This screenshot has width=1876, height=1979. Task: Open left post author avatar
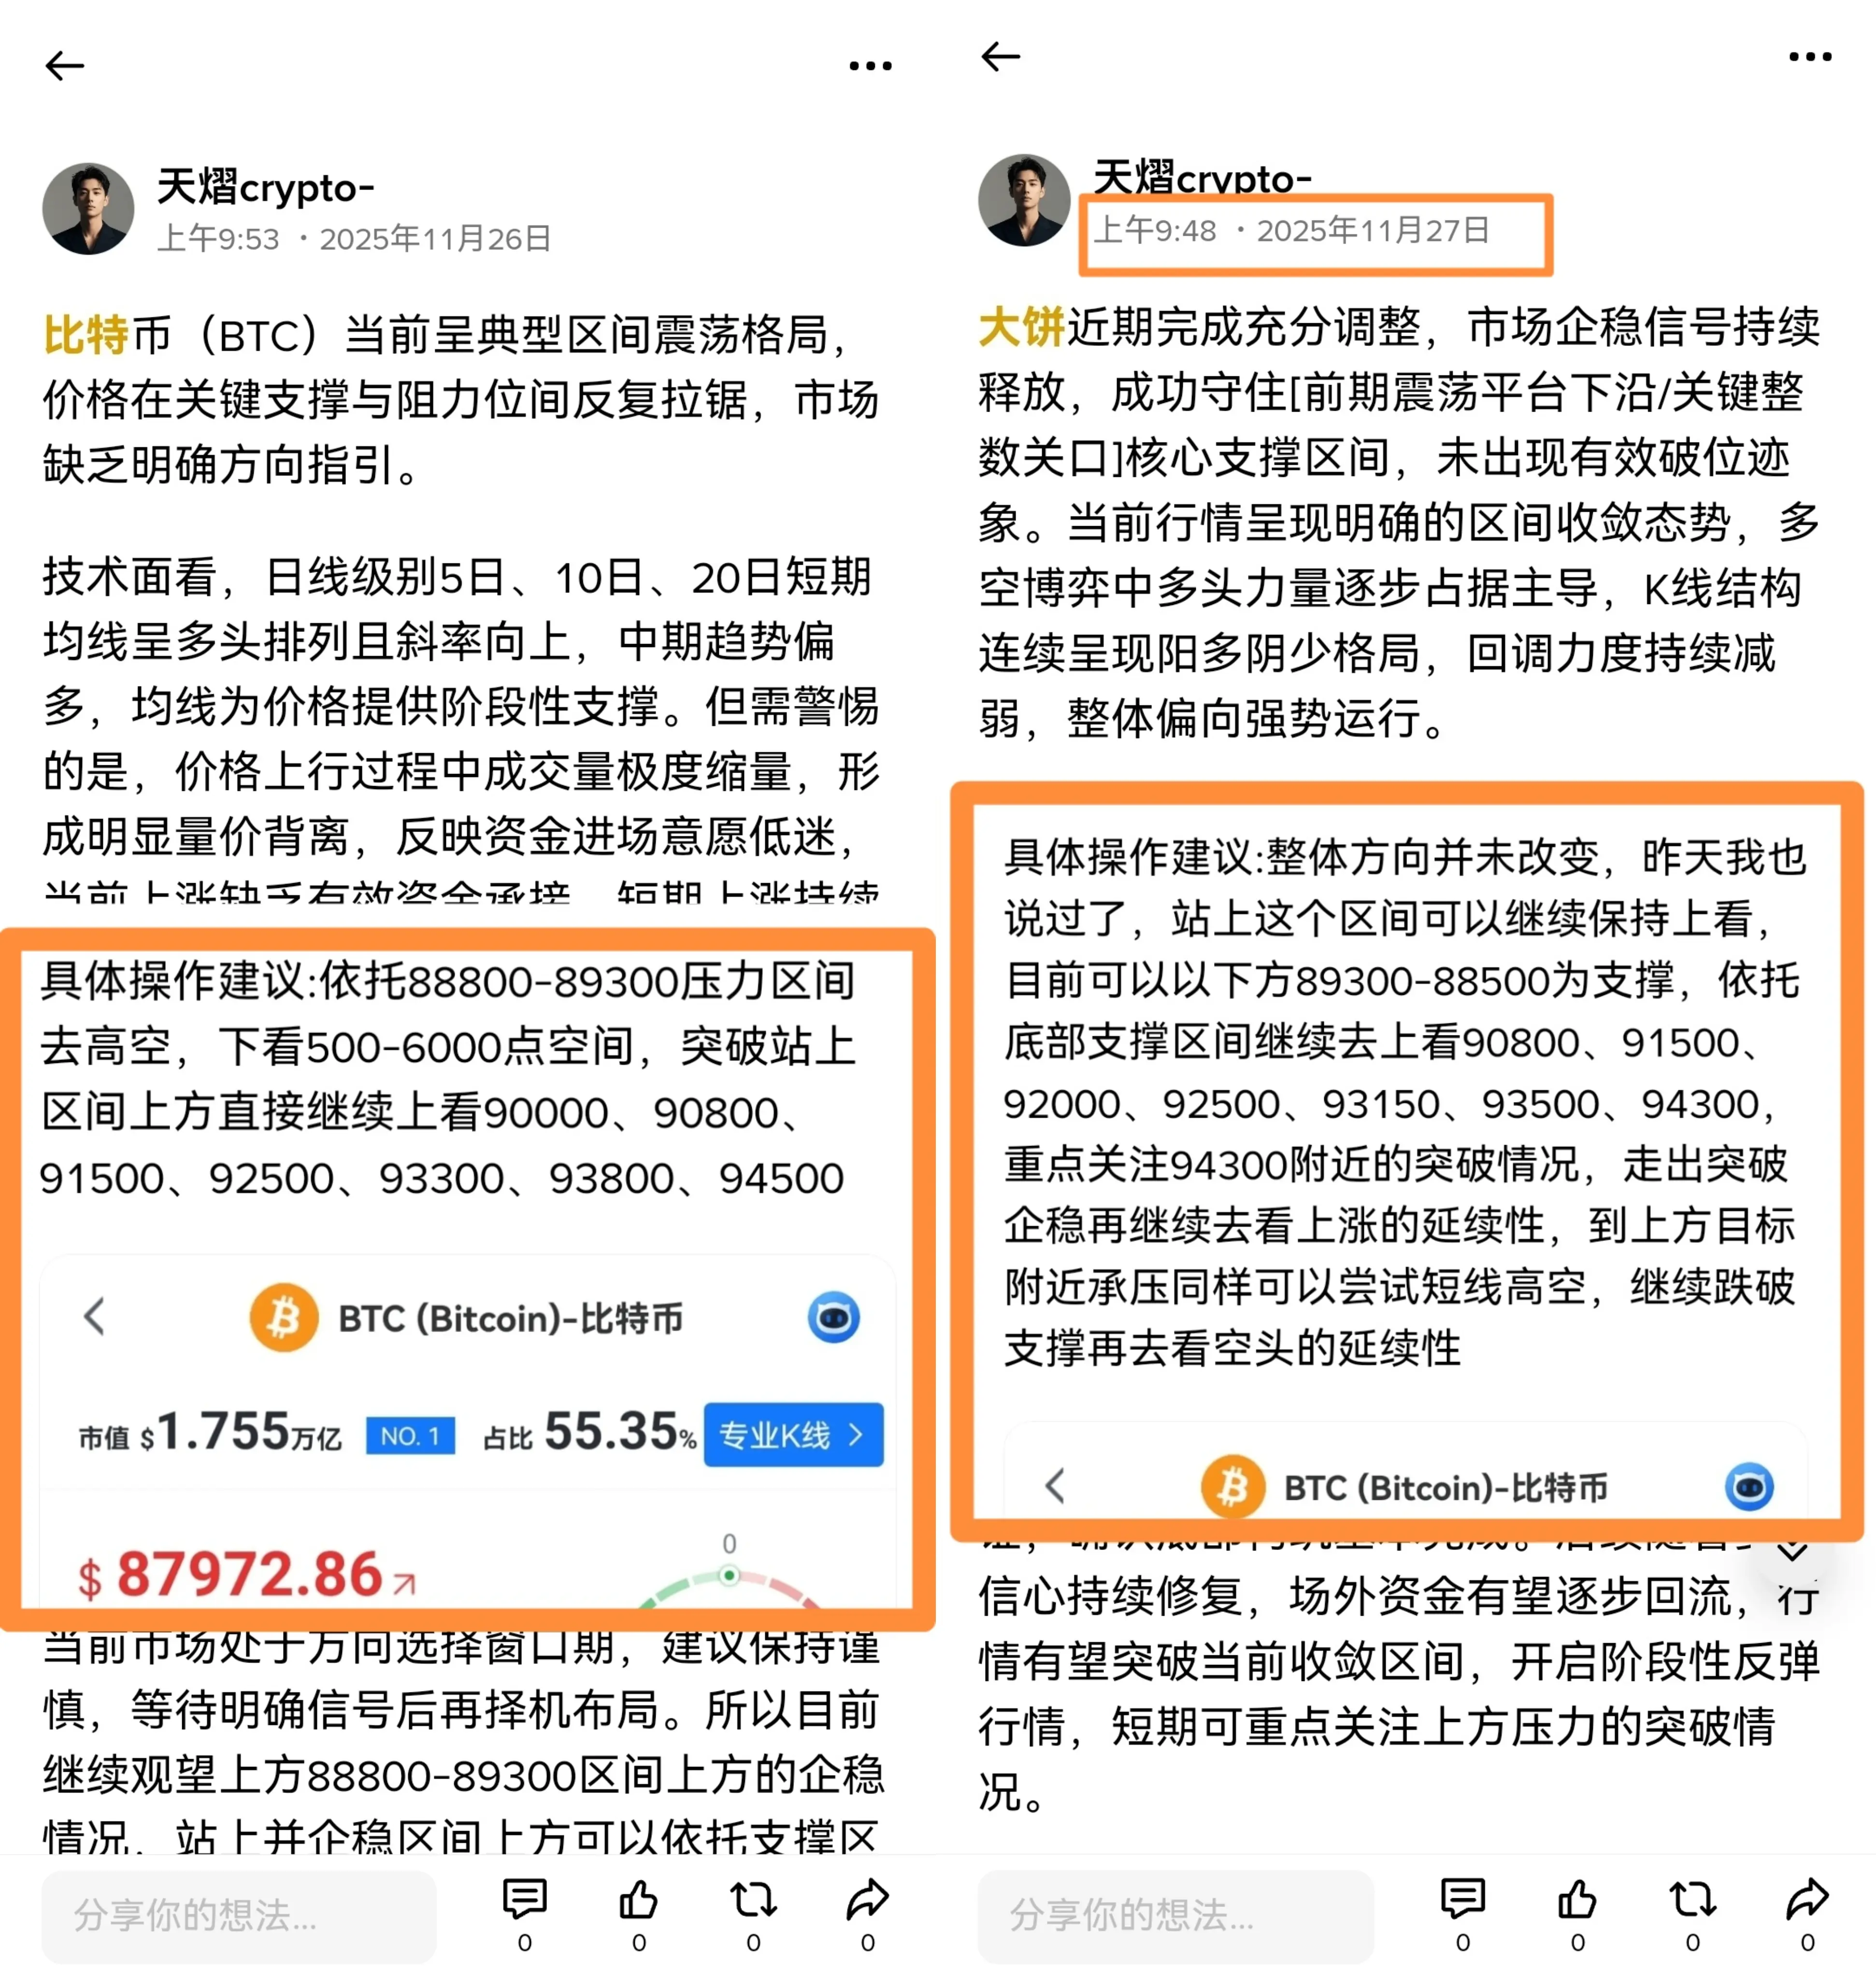[88, 209]
